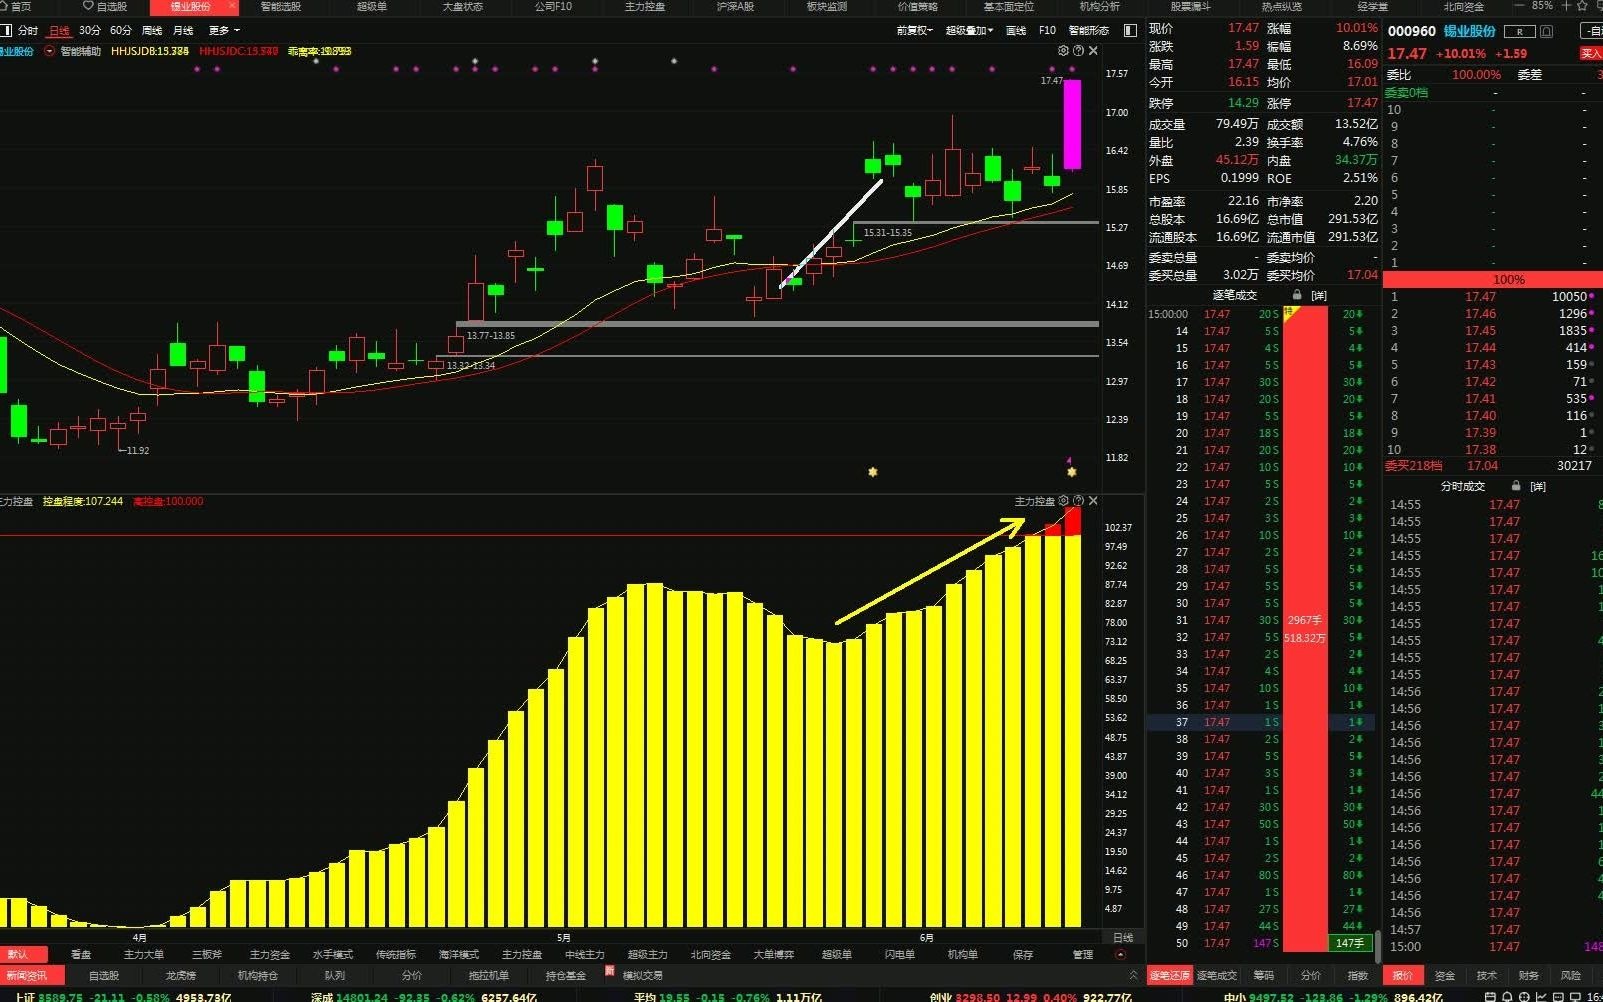1603x1002 pixels.
Task: Click the red 100% bid ratio bar
Action: pyautogui.click(x=1493, y=280)
